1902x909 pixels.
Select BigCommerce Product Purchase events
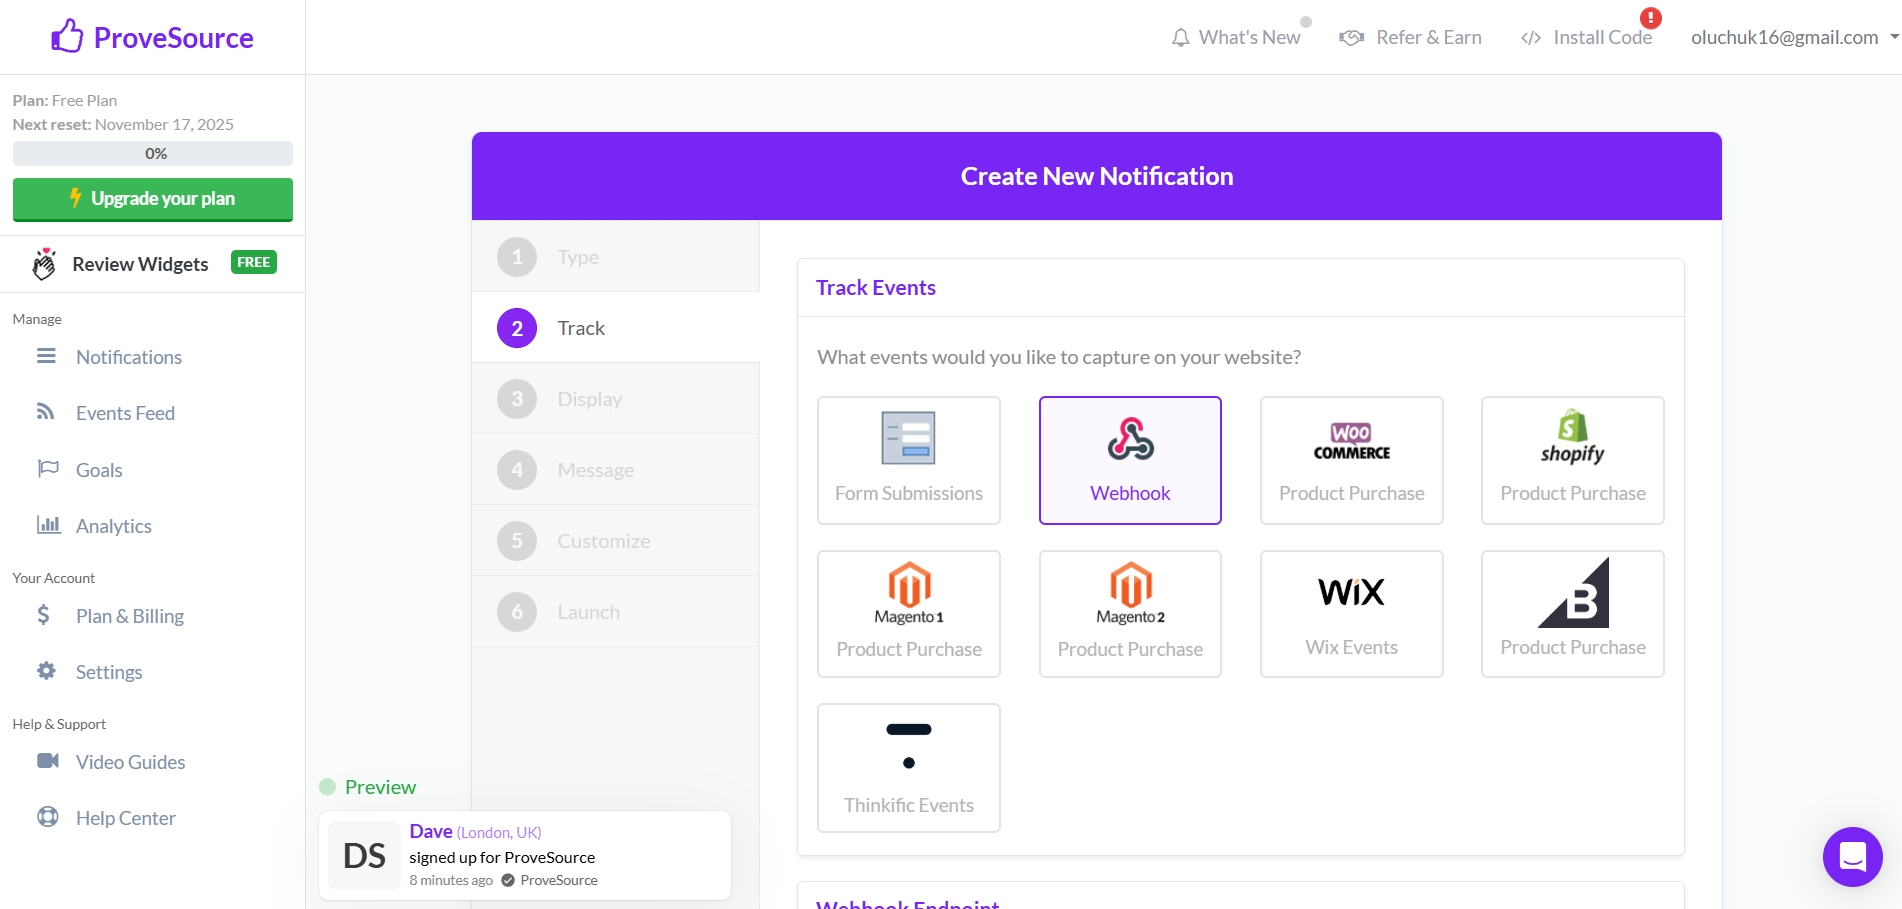[x=1572, y=613]
